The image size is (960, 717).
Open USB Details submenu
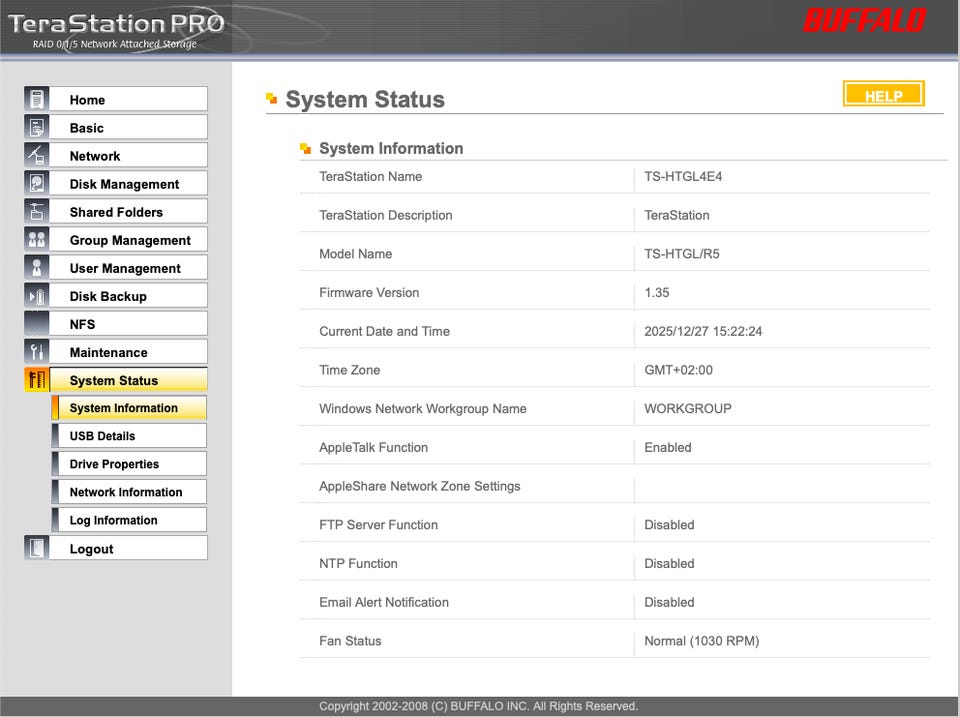(x=129, y=436)
